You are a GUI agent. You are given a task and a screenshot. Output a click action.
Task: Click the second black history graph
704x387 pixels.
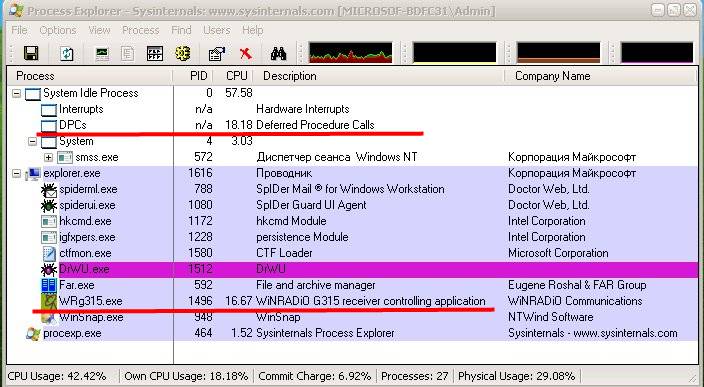(454, 53)
